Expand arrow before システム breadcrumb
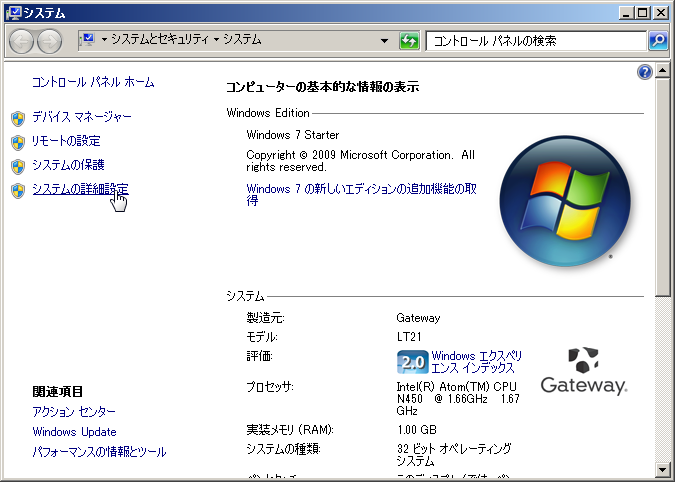 point(216,40)
